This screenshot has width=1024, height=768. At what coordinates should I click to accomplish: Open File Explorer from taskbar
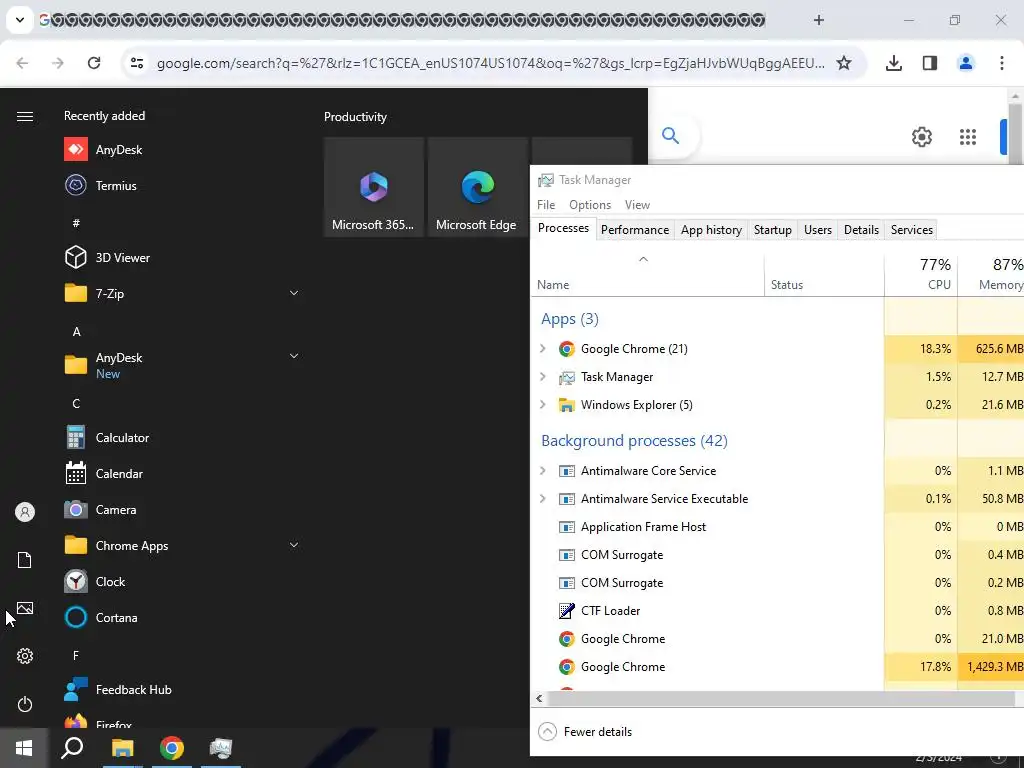[x=122, y=748]
